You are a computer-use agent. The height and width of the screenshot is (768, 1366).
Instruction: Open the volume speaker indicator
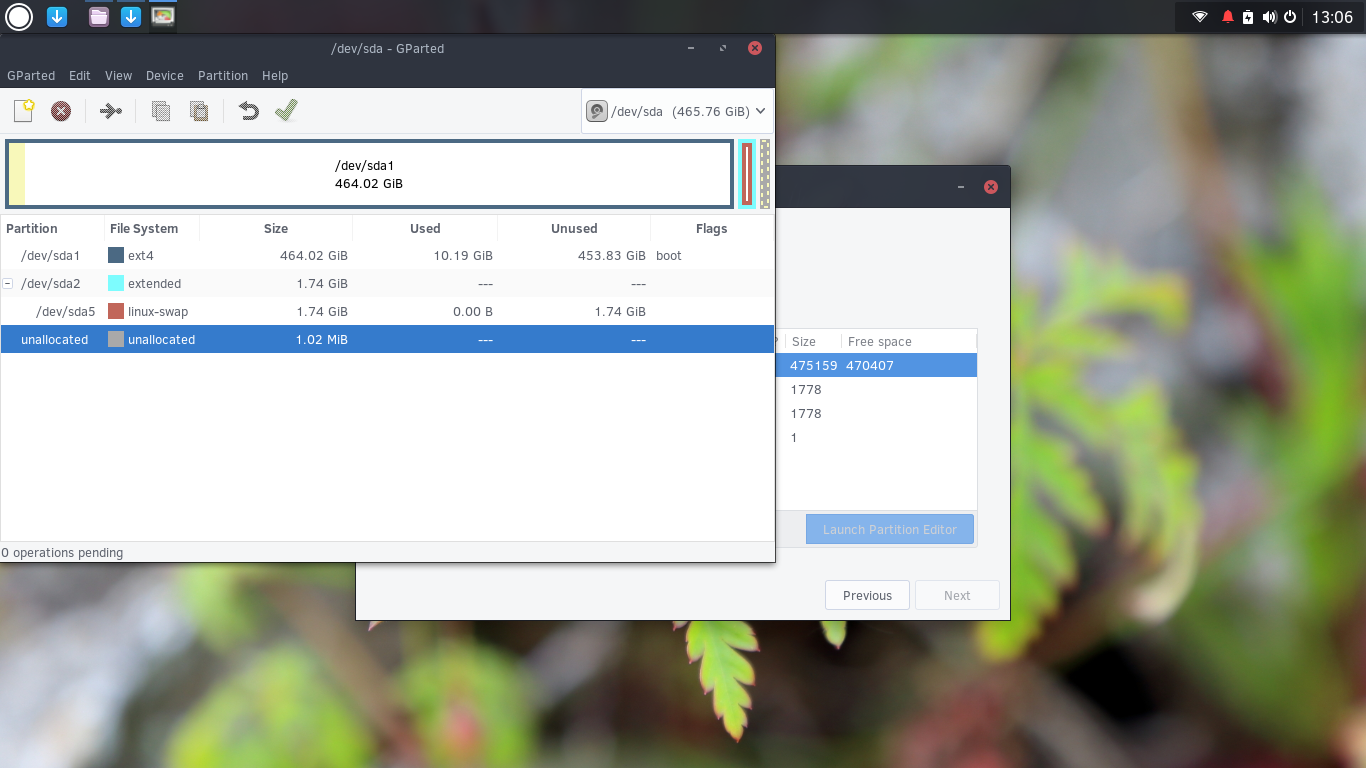1269,17
